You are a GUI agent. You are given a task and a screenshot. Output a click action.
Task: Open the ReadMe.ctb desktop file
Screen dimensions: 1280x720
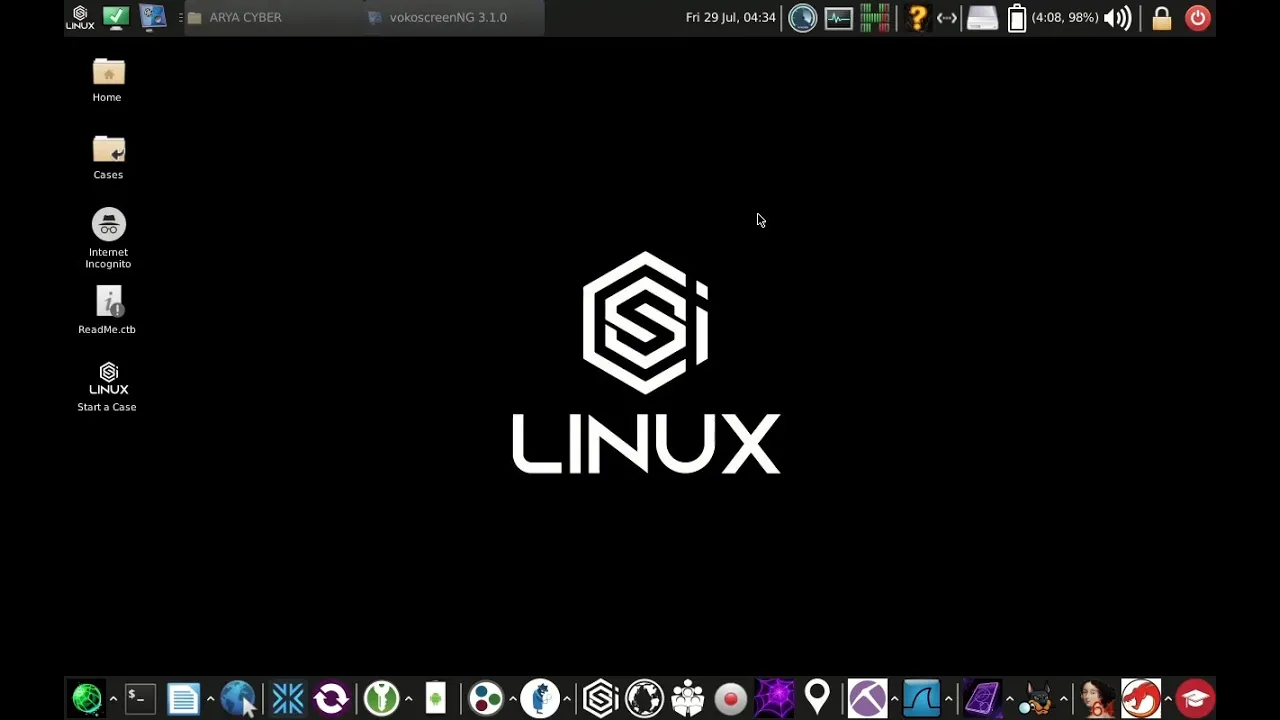pyautogui.click(x=107, y=310)
